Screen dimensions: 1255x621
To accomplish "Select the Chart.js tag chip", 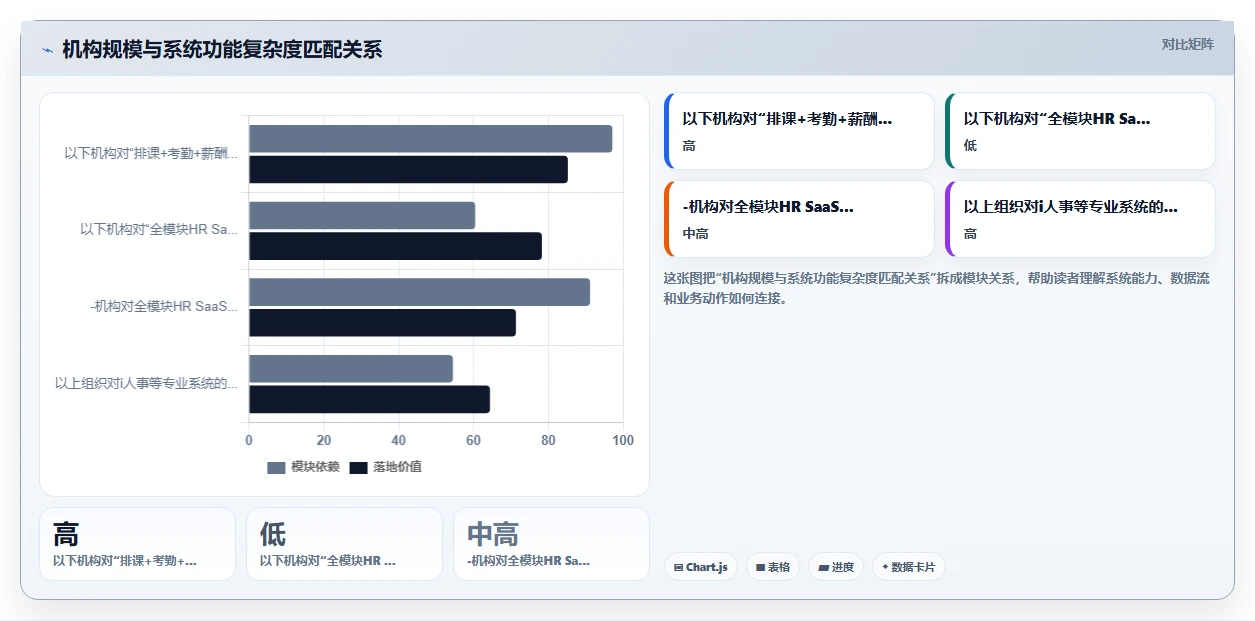I will click(x=701, y=567).
